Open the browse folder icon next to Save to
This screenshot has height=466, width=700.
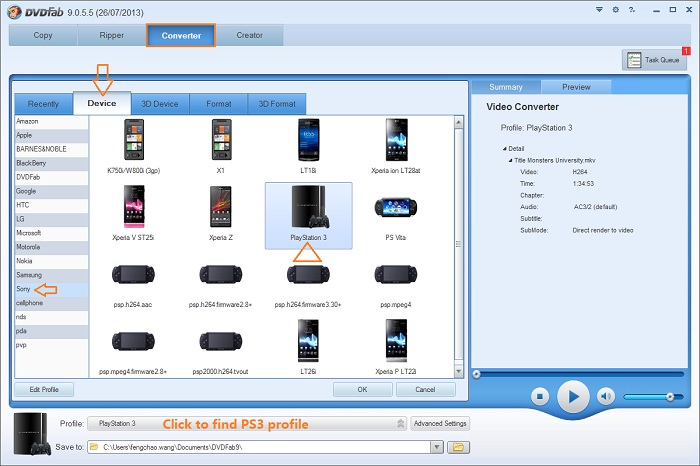tap(458, 447)
